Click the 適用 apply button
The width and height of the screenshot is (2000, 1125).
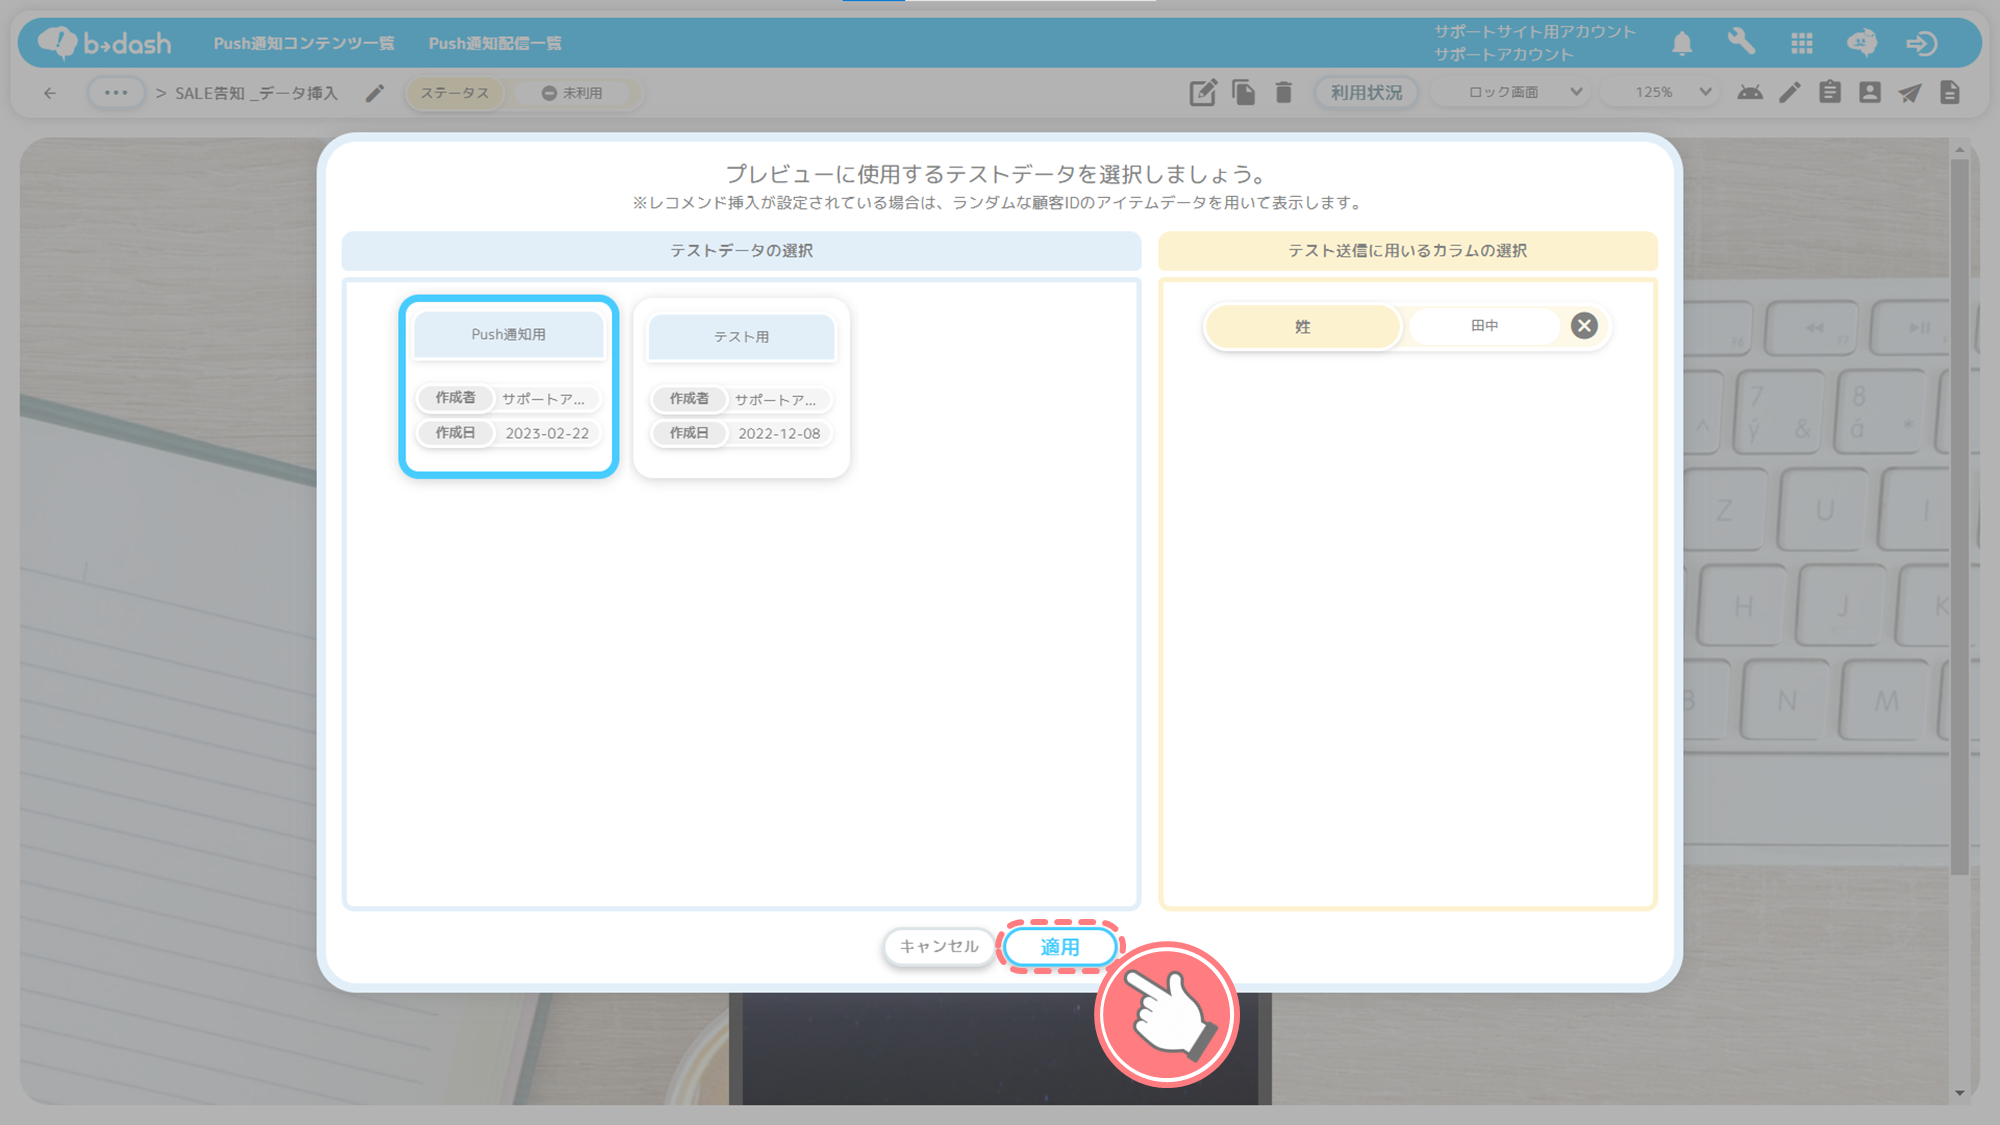tap(1060, 947)
